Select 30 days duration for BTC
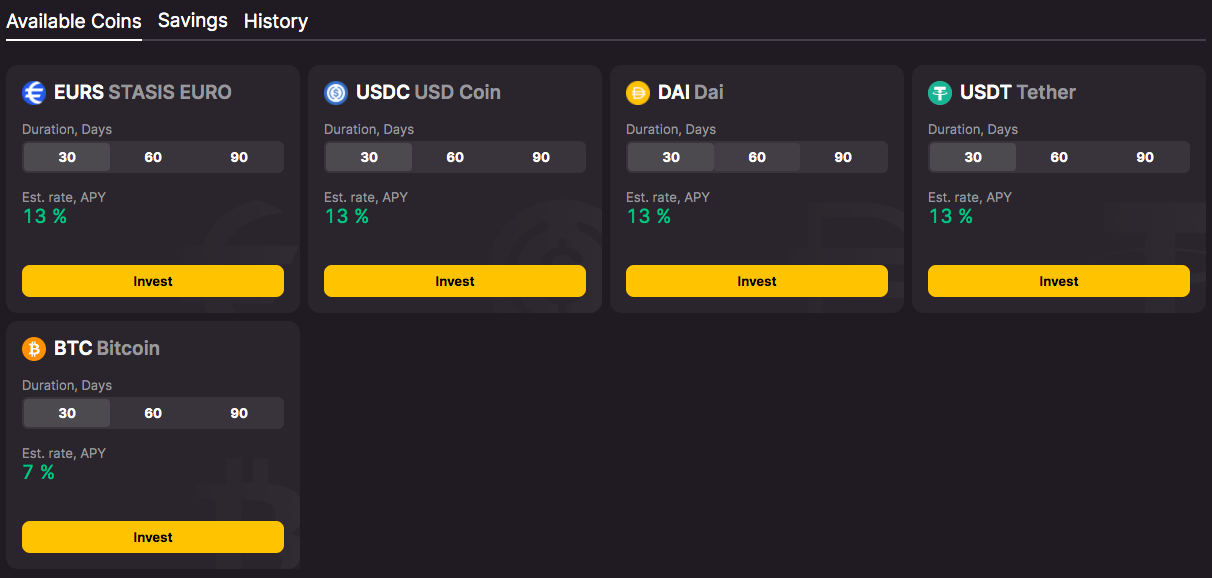The image size is (1212, 578). pyautogui.click(x=67, y=413)
